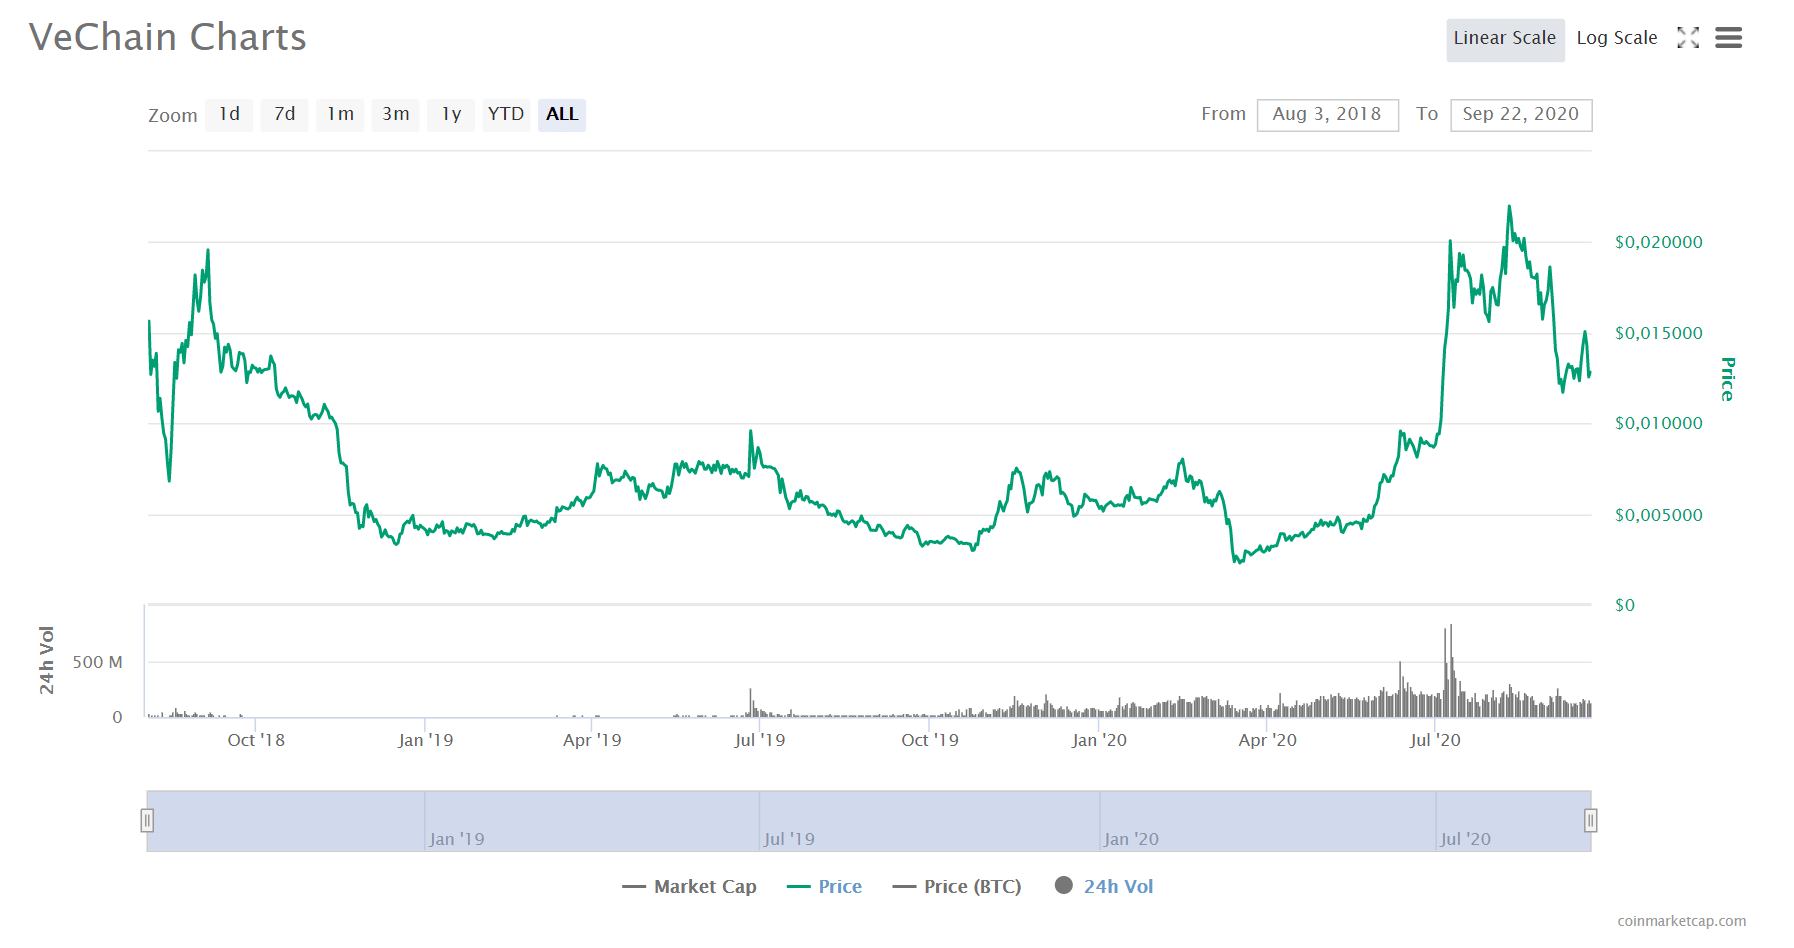Image resolution: width=1794 pixels, height=948 pixels.
Task: Open the hamburger chart export menu
Action: 1728,38
